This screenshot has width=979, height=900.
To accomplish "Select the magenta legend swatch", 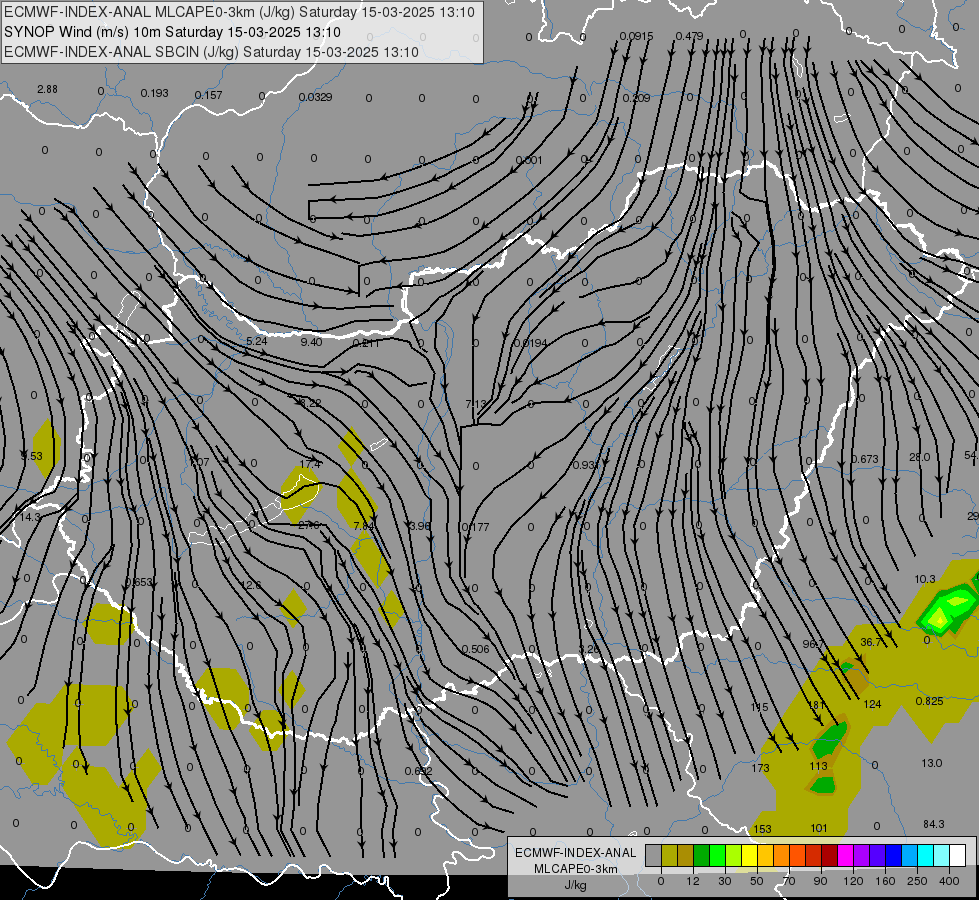I will [x=846, y=855].
